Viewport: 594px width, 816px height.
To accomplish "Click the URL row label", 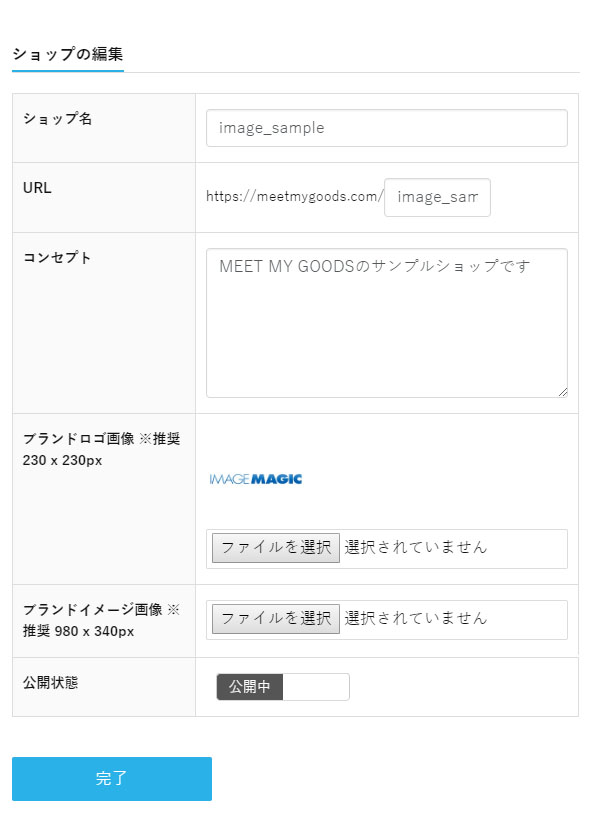I will click(x=37, y=188).
